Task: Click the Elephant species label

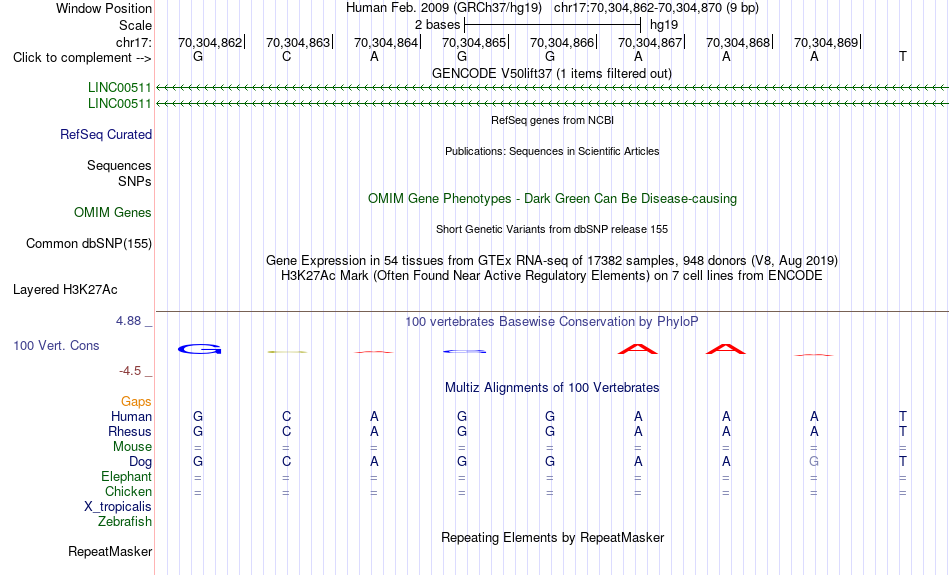Action: (x=127, y=476)
